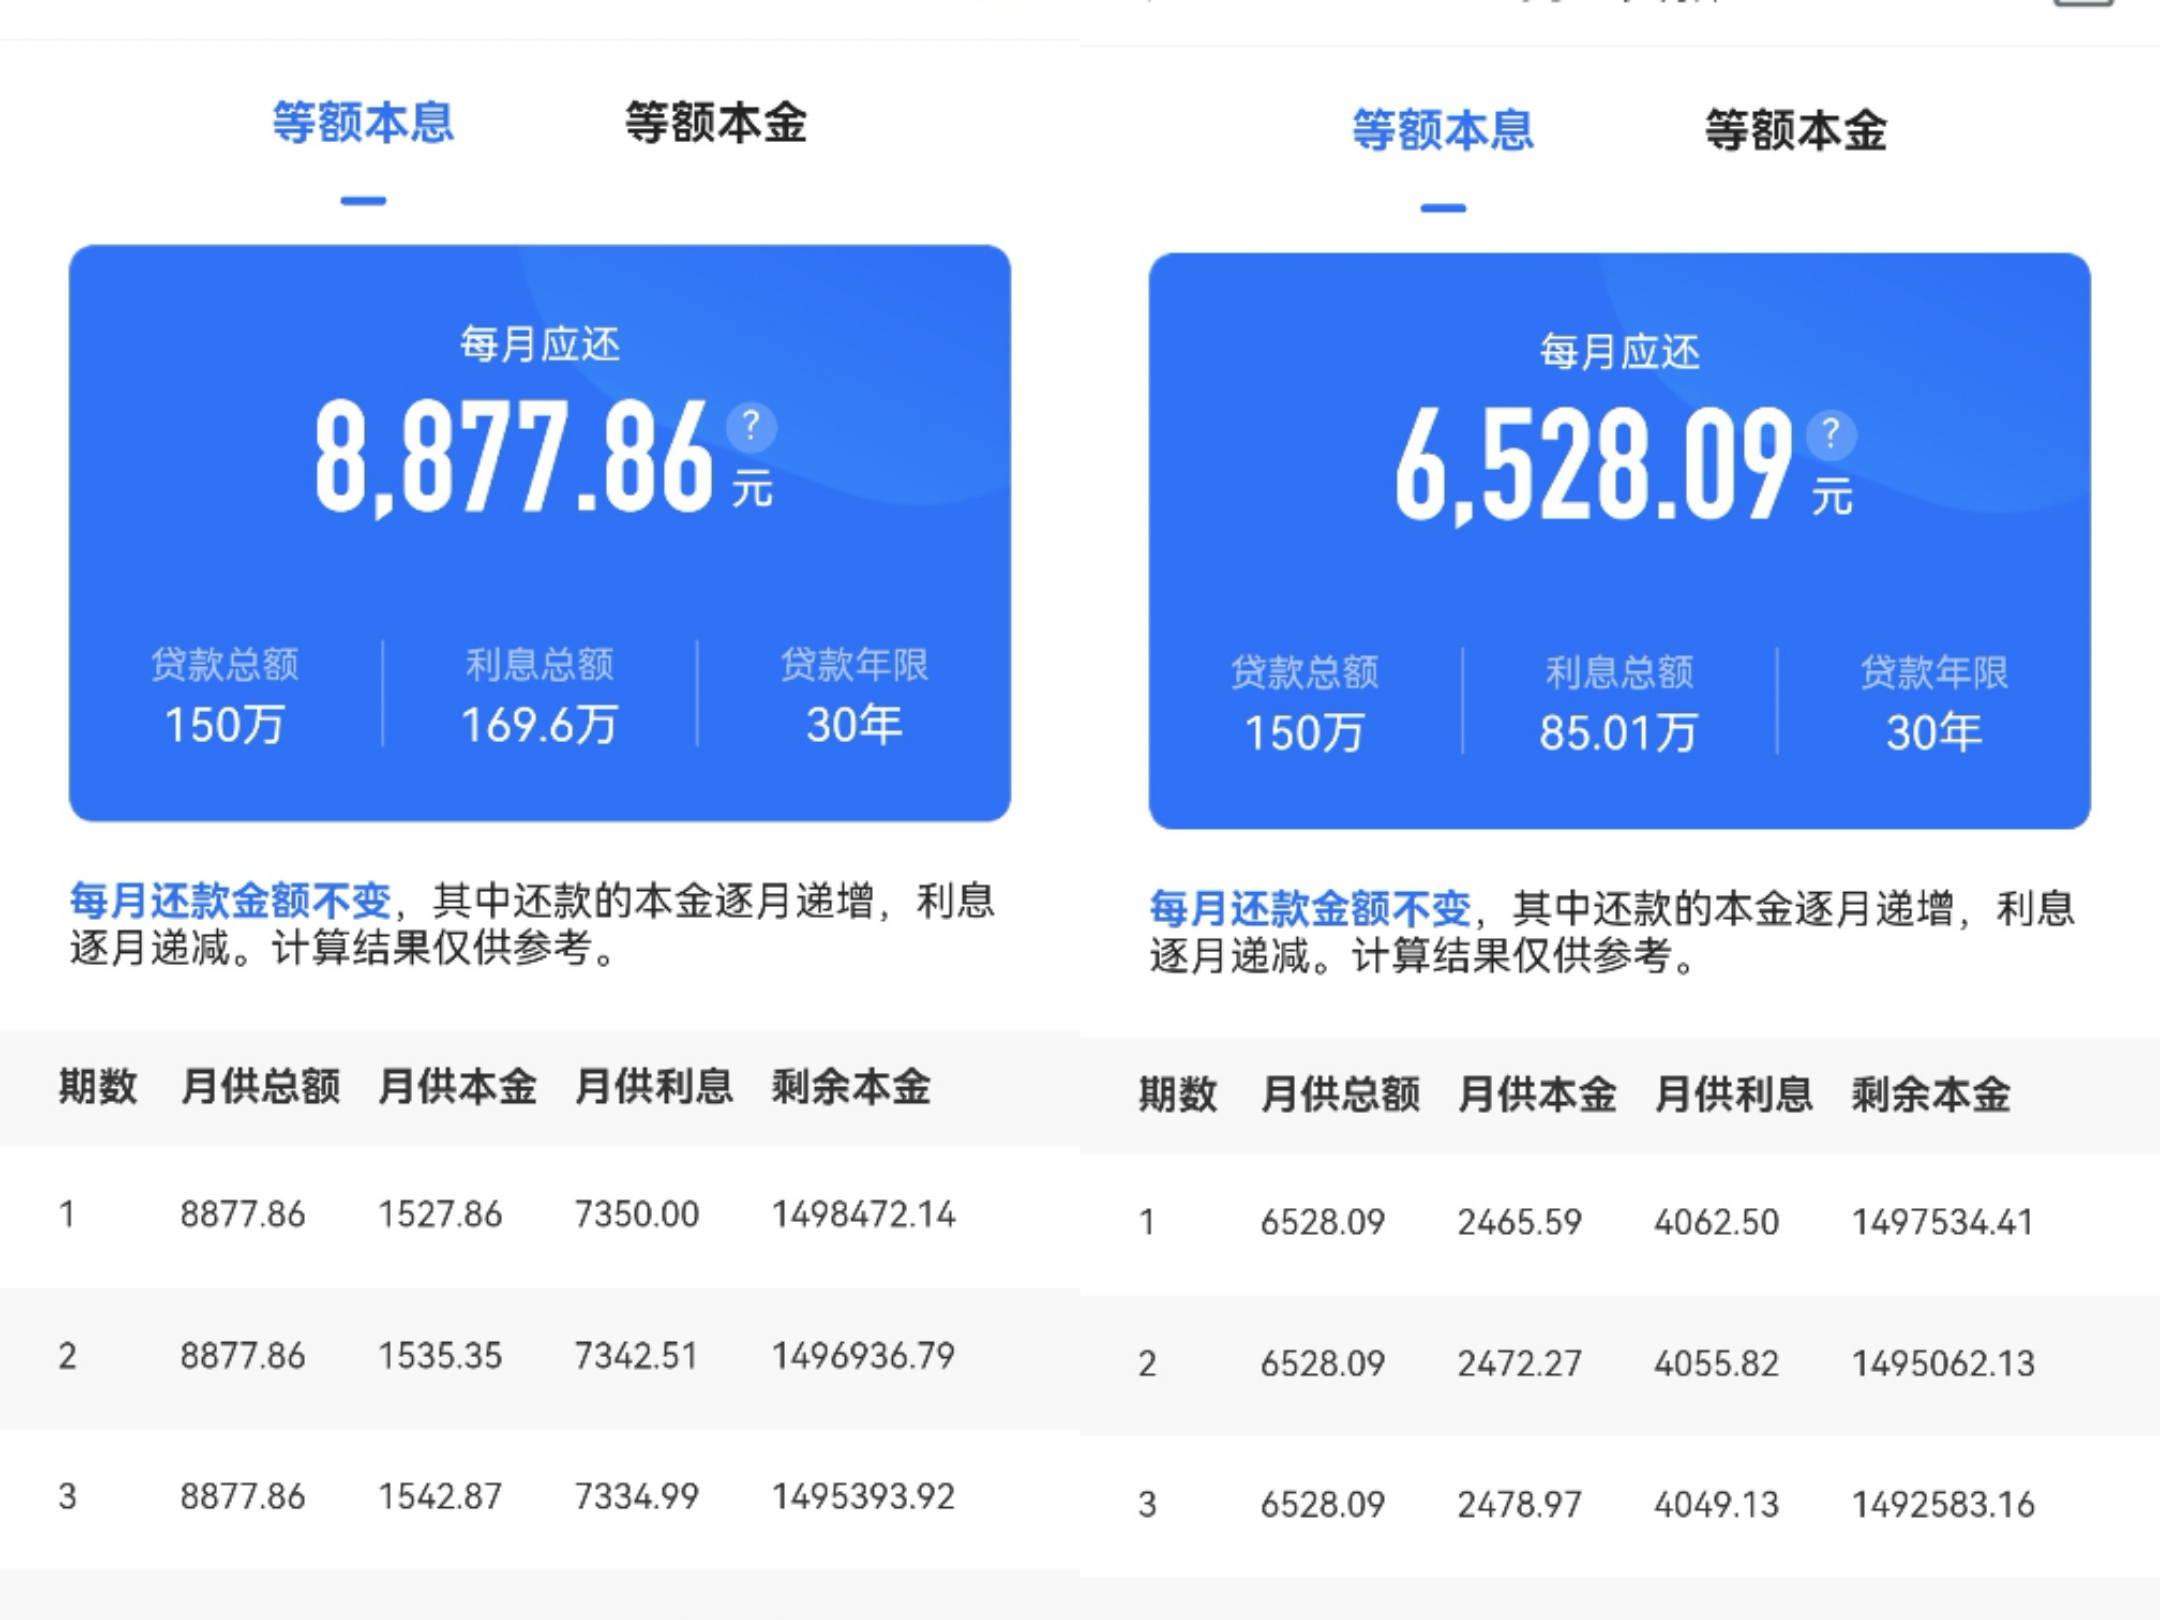Tap monthly payment amount 8,877.86
Image resolution: width=2160 pixels, height=1620 pixels.
[x=514, y=457]
